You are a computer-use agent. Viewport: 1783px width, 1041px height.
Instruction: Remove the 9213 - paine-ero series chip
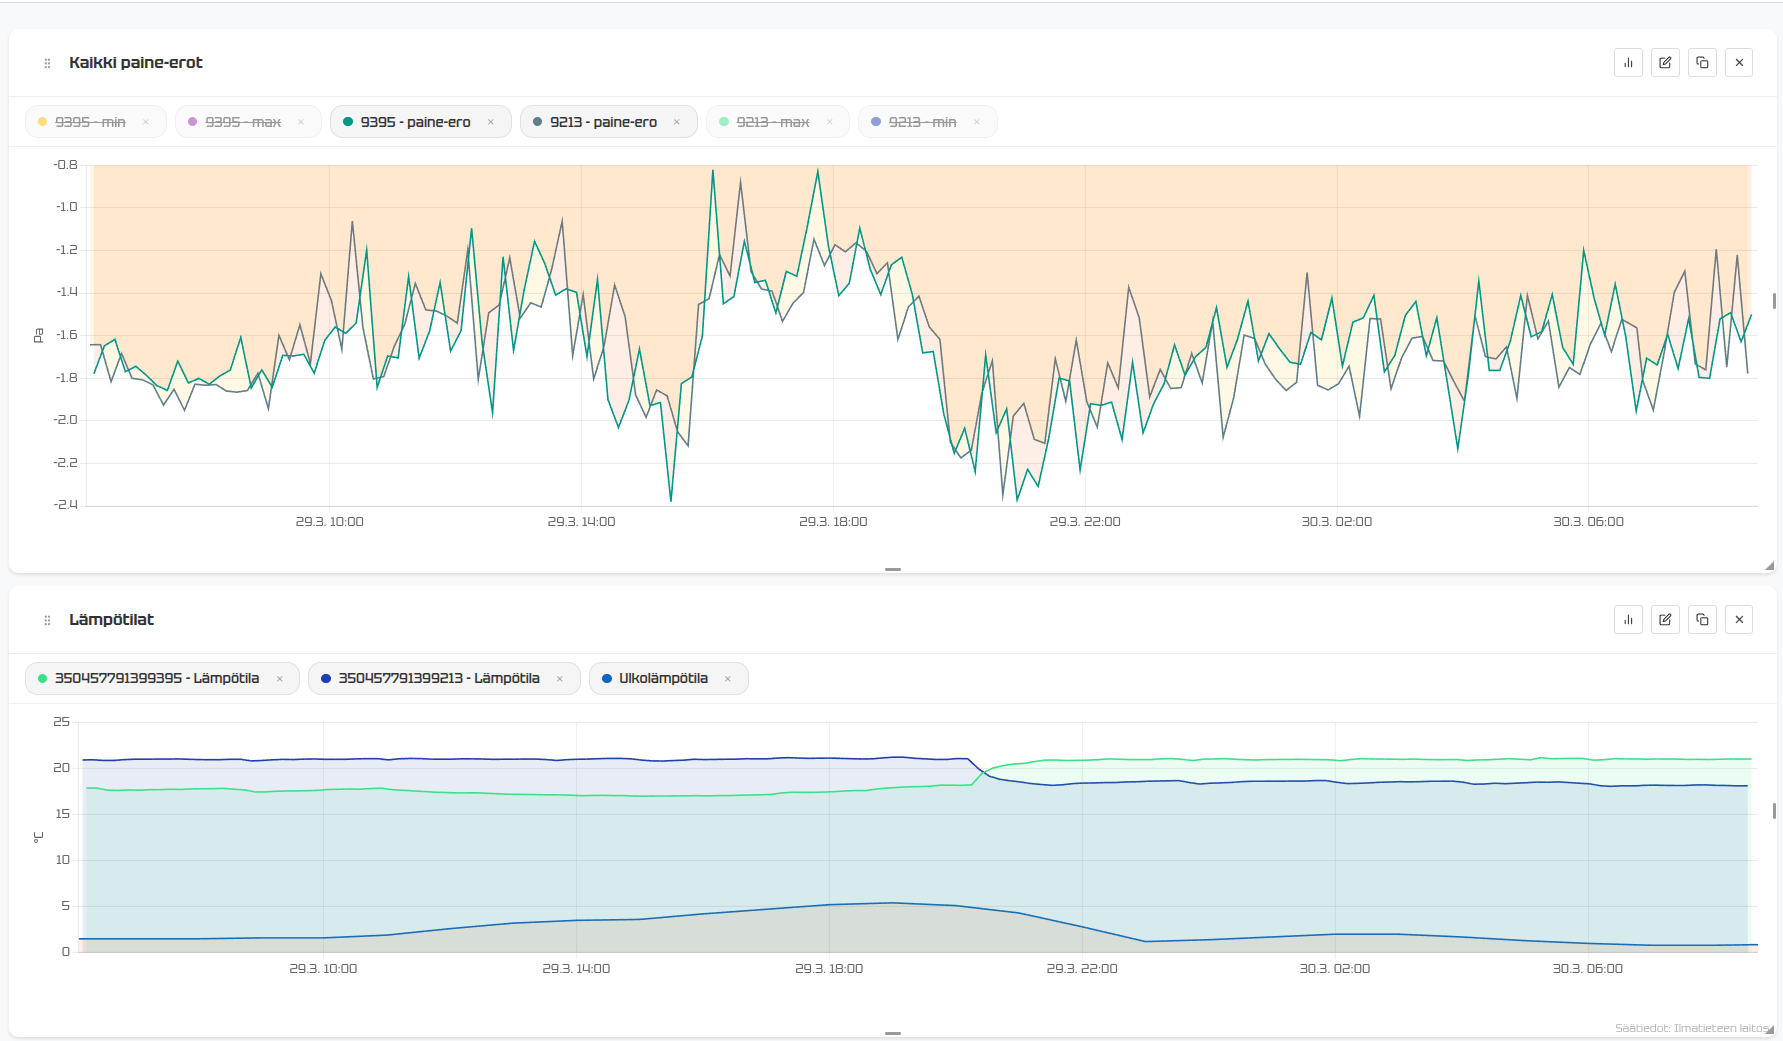point(677,122)
